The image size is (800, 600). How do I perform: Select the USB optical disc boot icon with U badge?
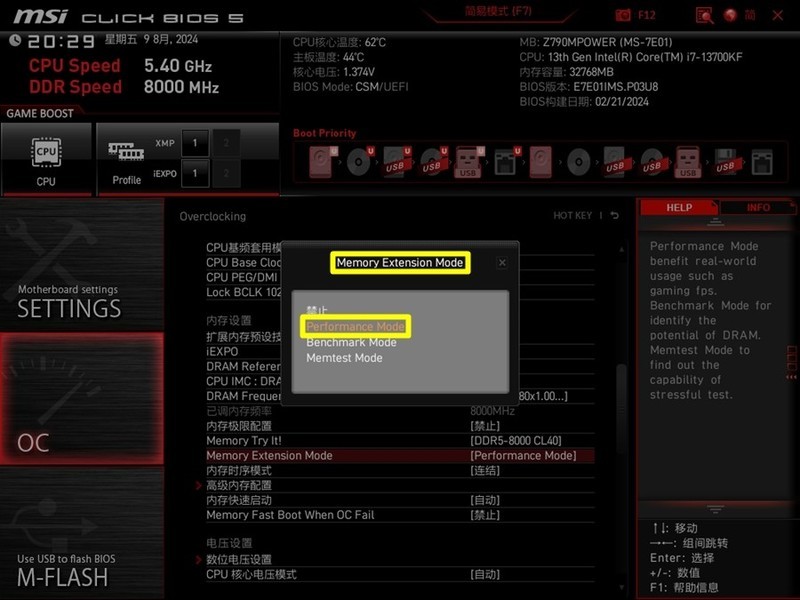434,162
